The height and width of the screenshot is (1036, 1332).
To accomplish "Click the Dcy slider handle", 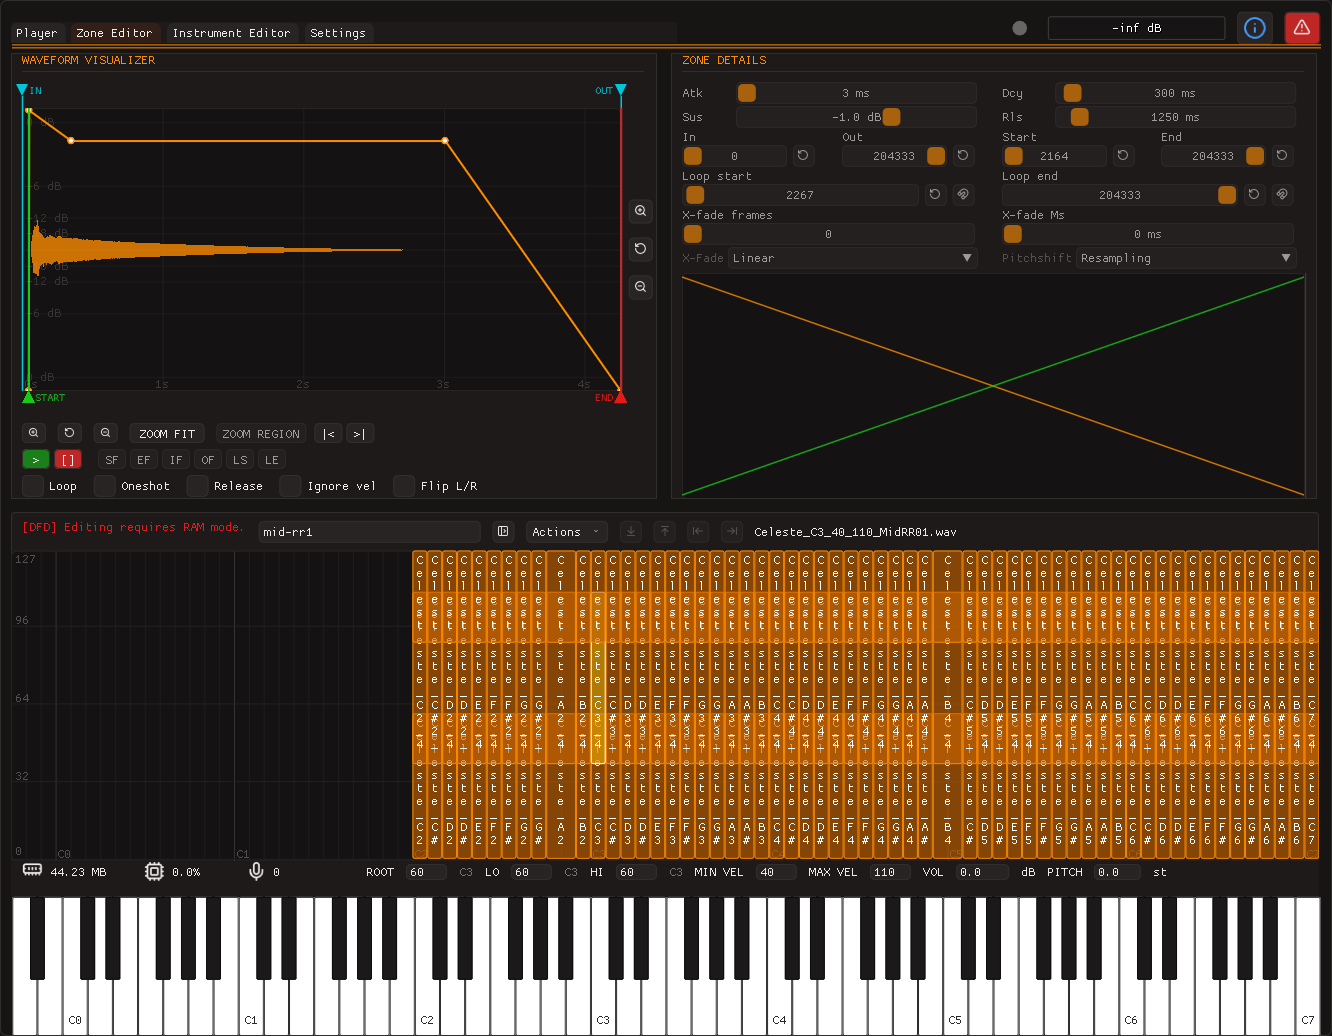I will tap(1072, 93).
